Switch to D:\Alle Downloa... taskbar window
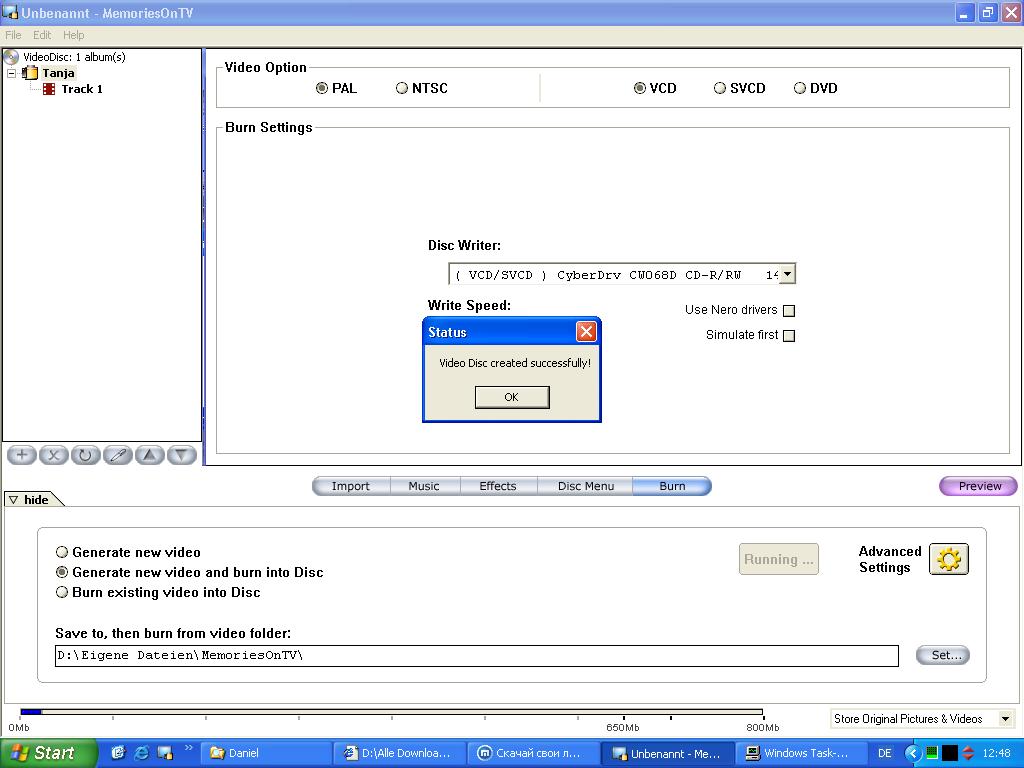 (x=400, y=753)
